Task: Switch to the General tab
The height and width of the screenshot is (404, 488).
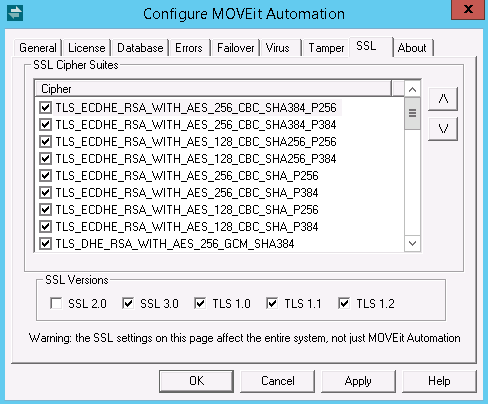Action: coord(38,48)
